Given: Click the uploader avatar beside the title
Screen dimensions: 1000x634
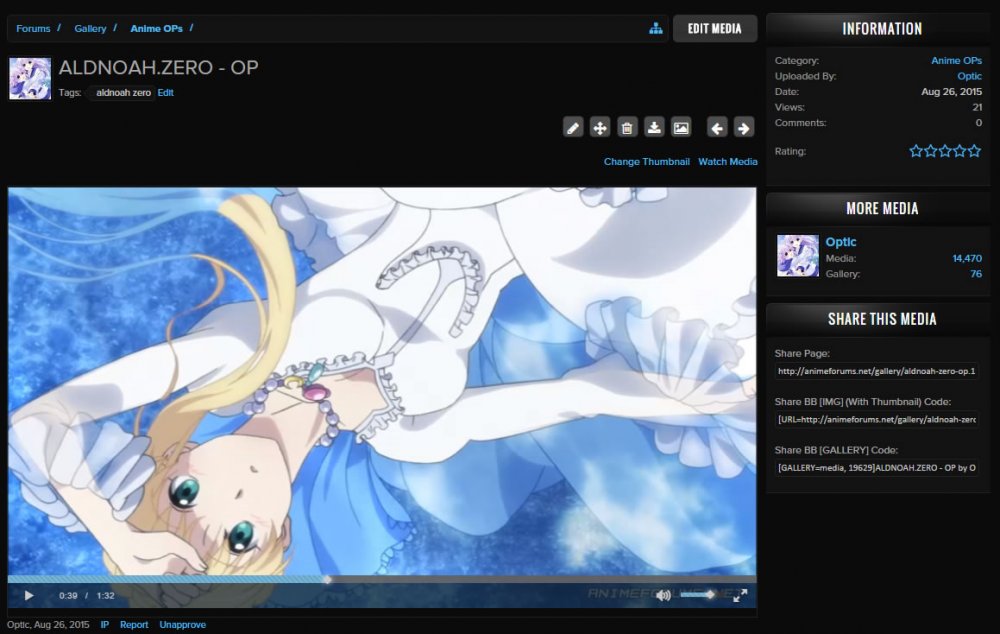Looking at the screenshot, I should click(x=30, y=78).
